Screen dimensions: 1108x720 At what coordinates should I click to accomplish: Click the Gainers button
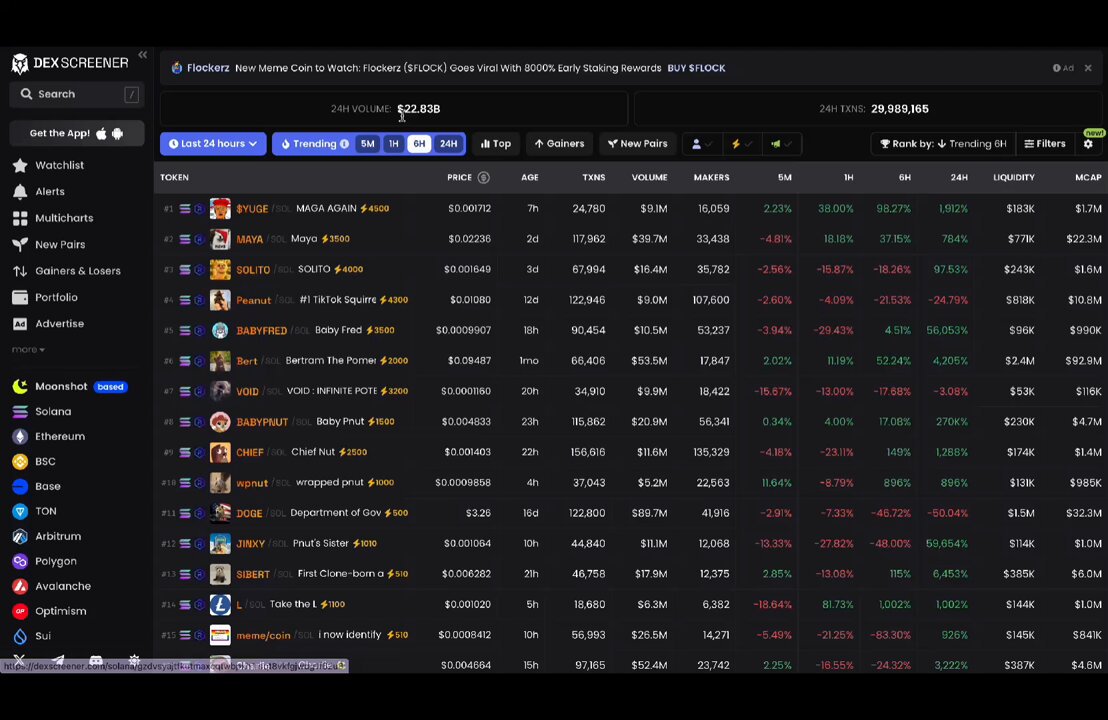click(x=559, y=144)
